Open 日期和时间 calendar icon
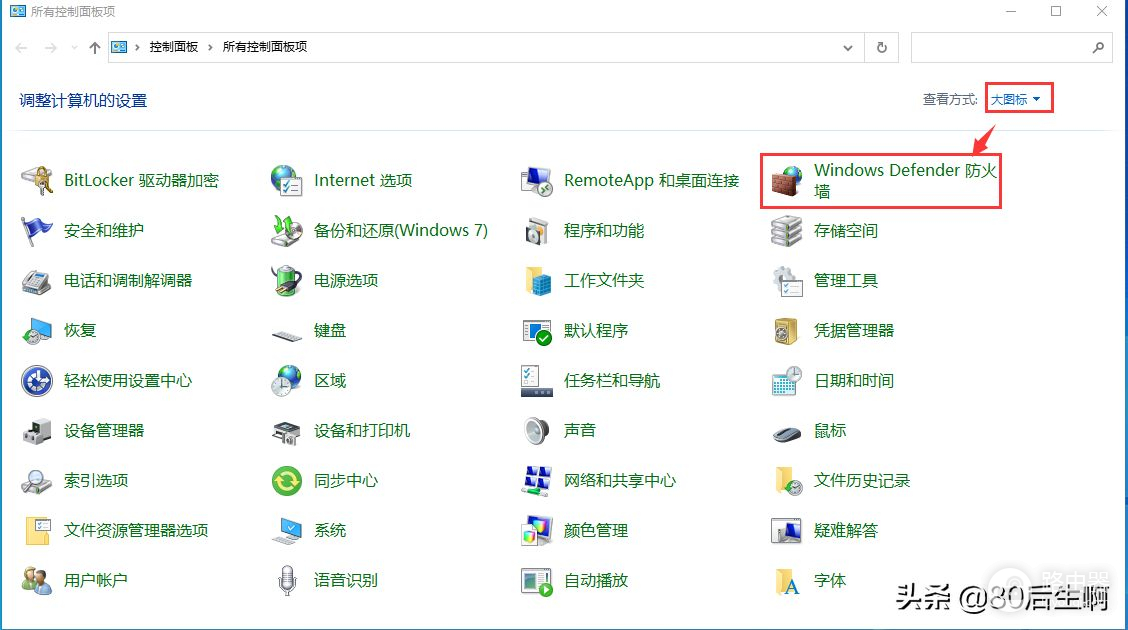 click(x=786, y=380)
